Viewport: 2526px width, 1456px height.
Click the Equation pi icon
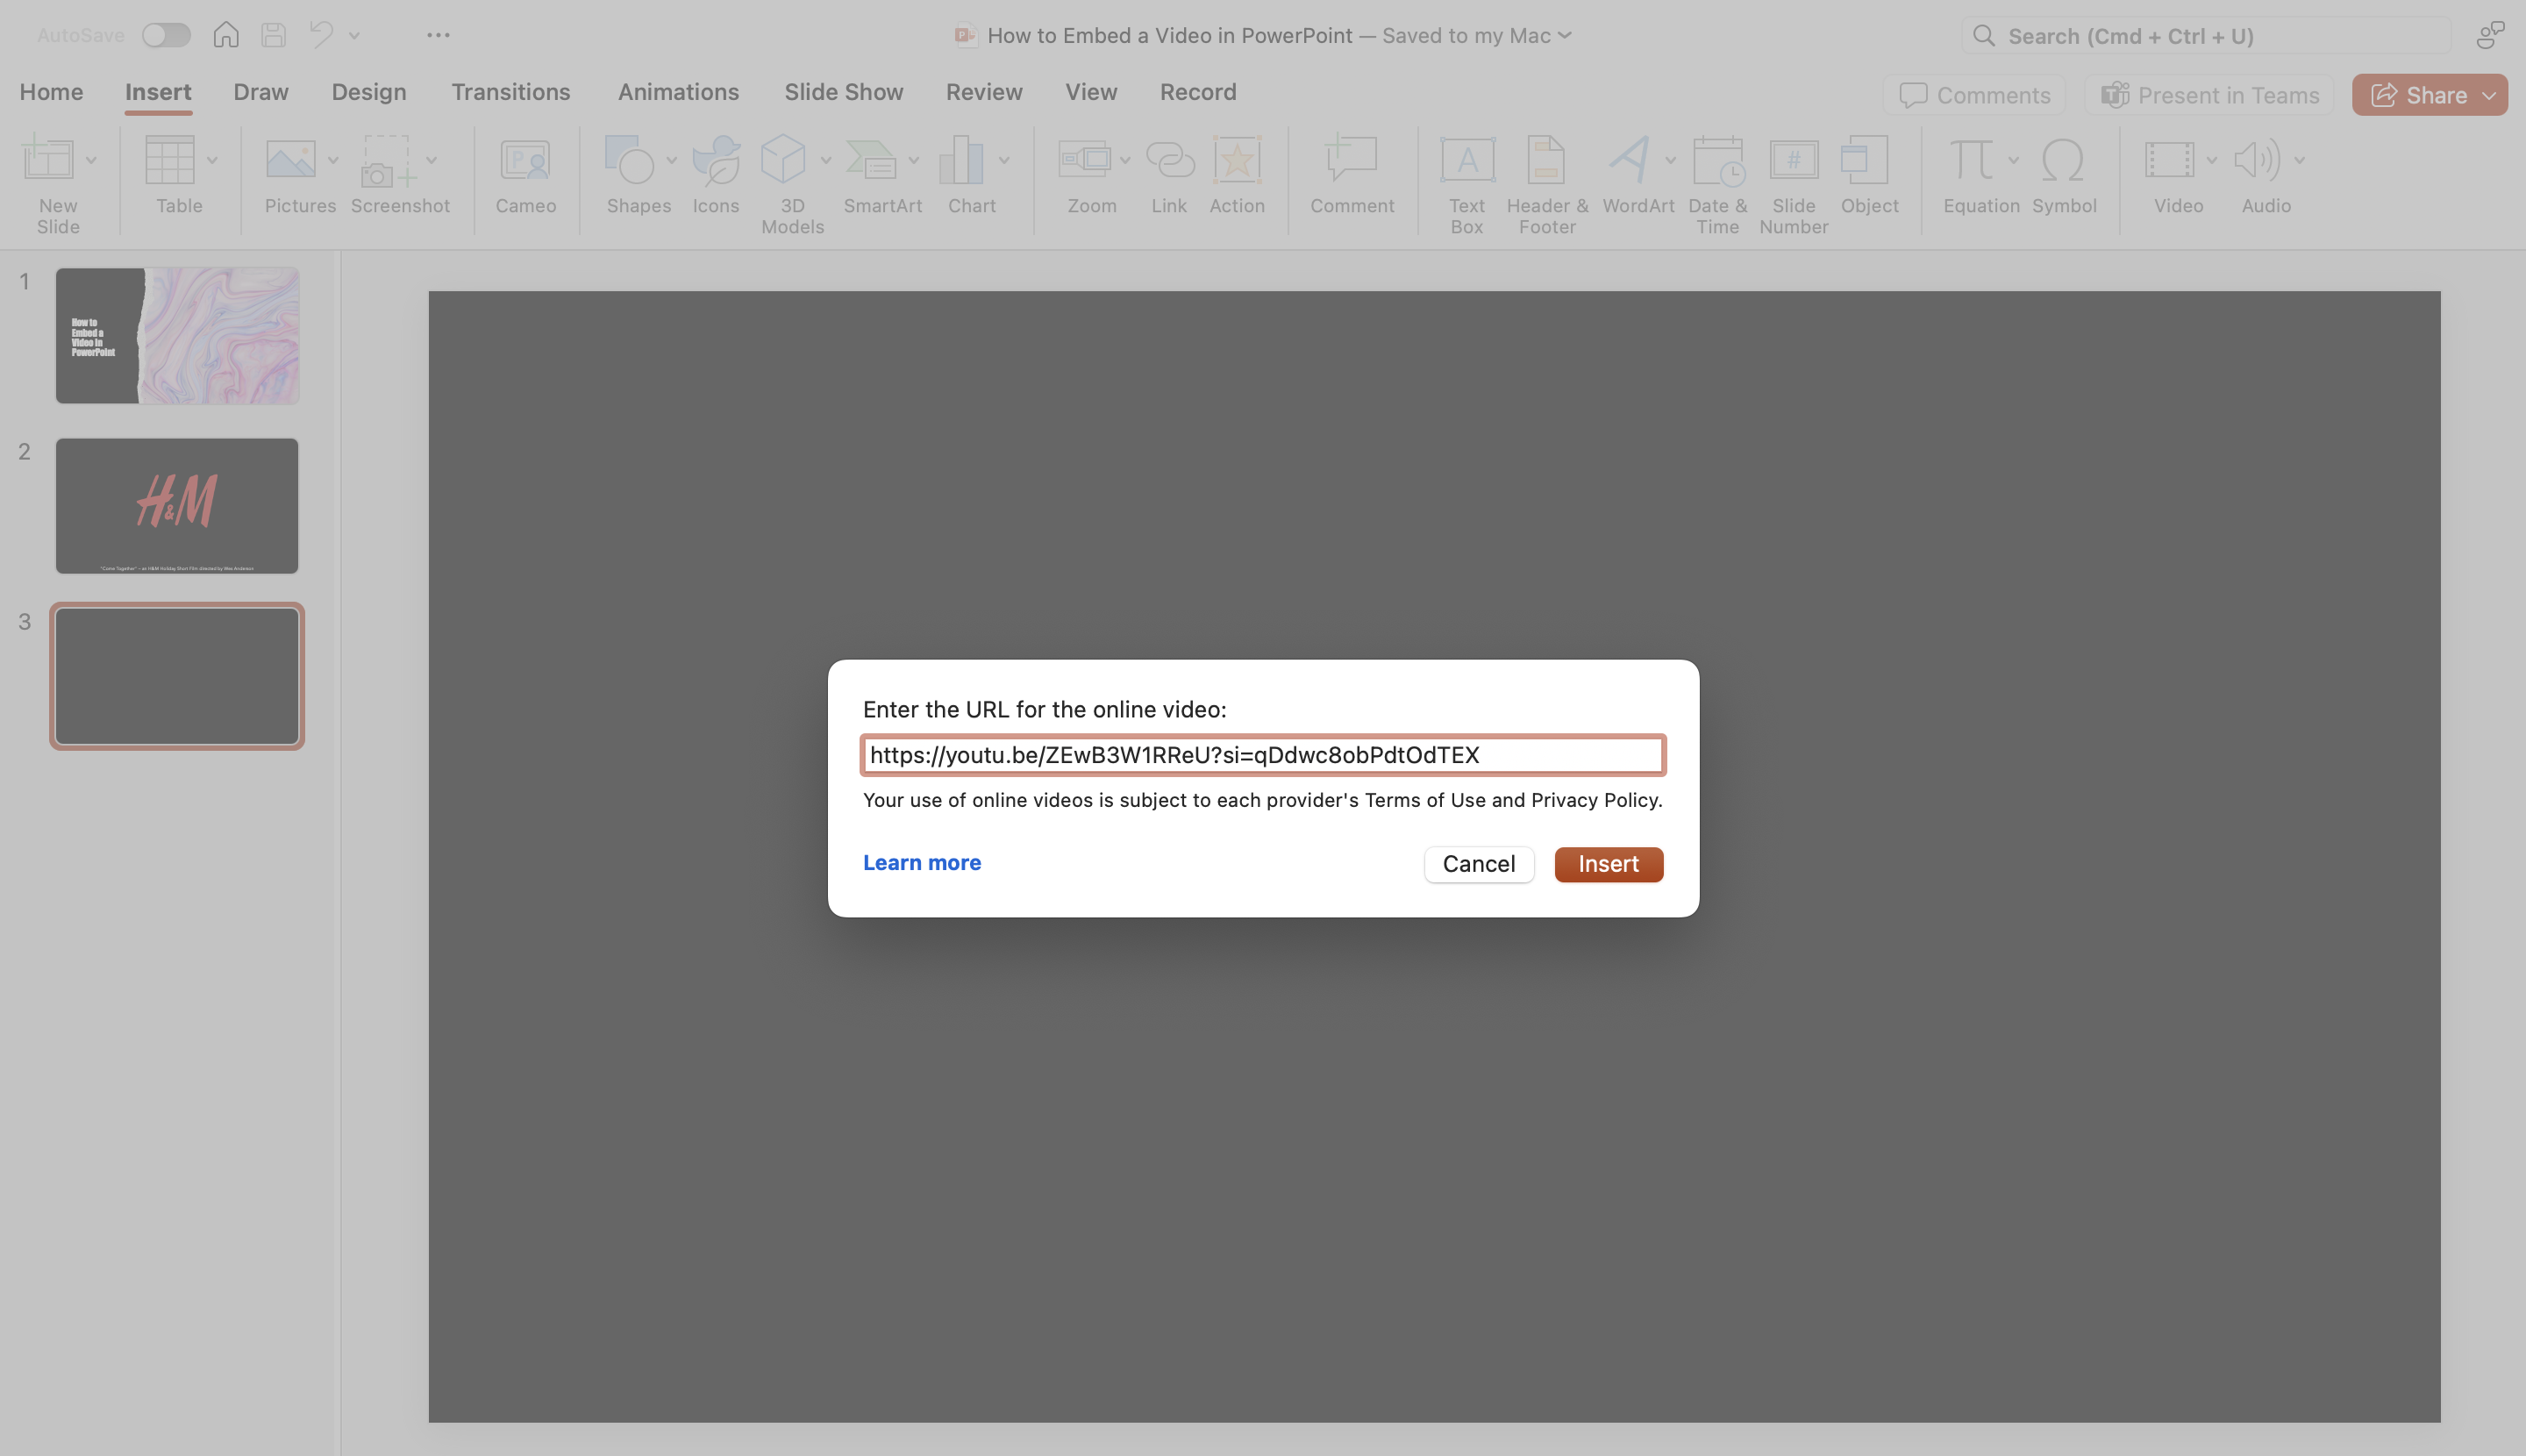[x=1971, y=160]
